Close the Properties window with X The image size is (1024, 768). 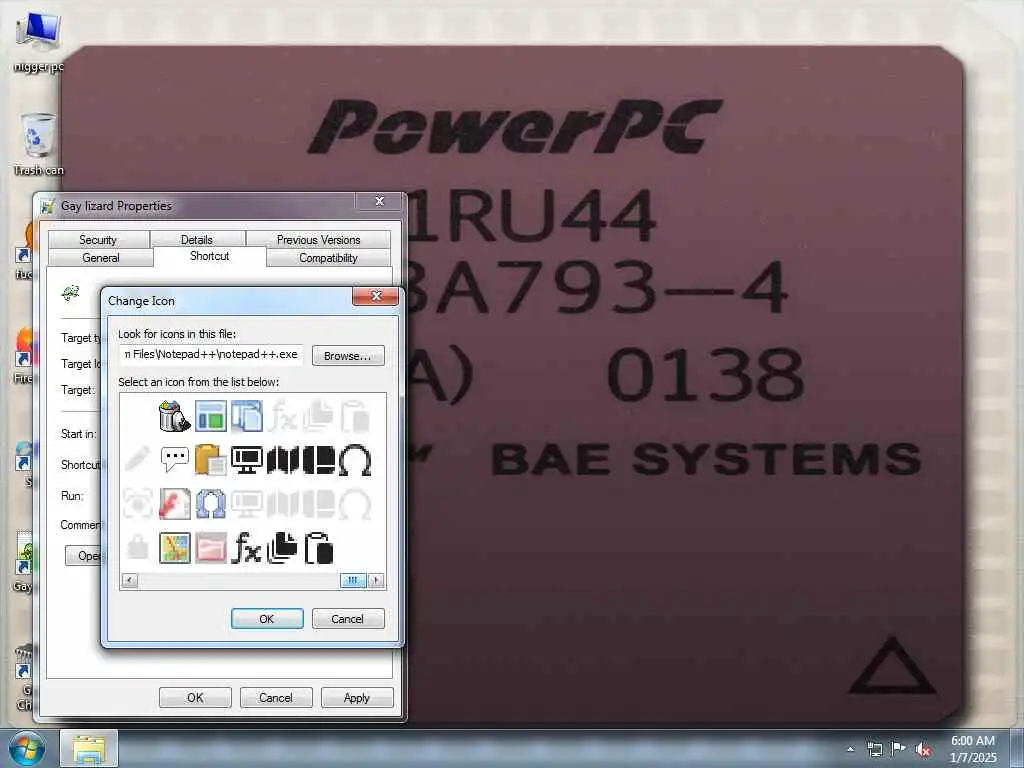[x=379, y=201]
